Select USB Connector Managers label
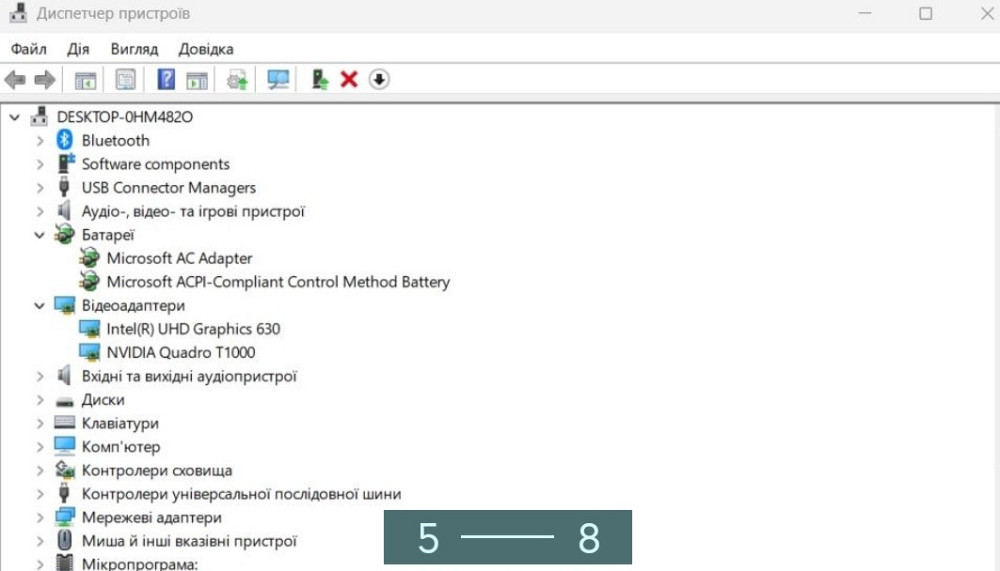The image size is (1000, 571). click(x=168, y=188)
